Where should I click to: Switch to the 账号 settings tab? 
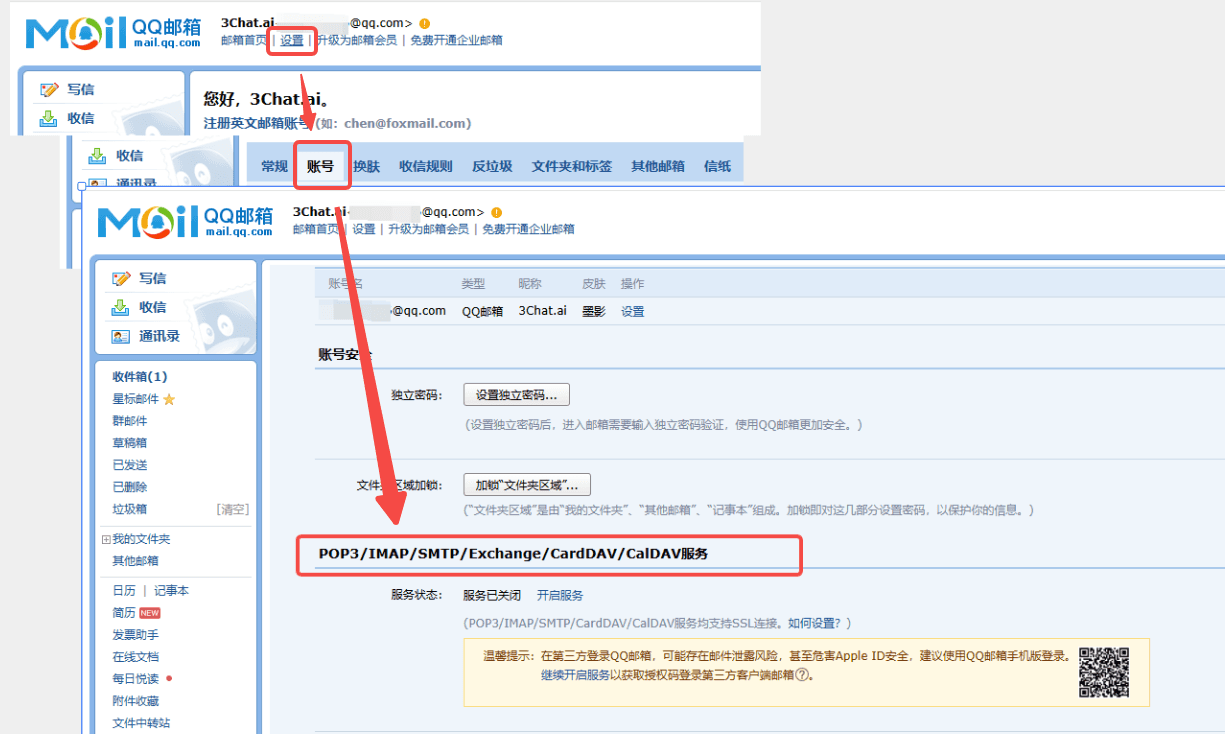tap(320, 166)
